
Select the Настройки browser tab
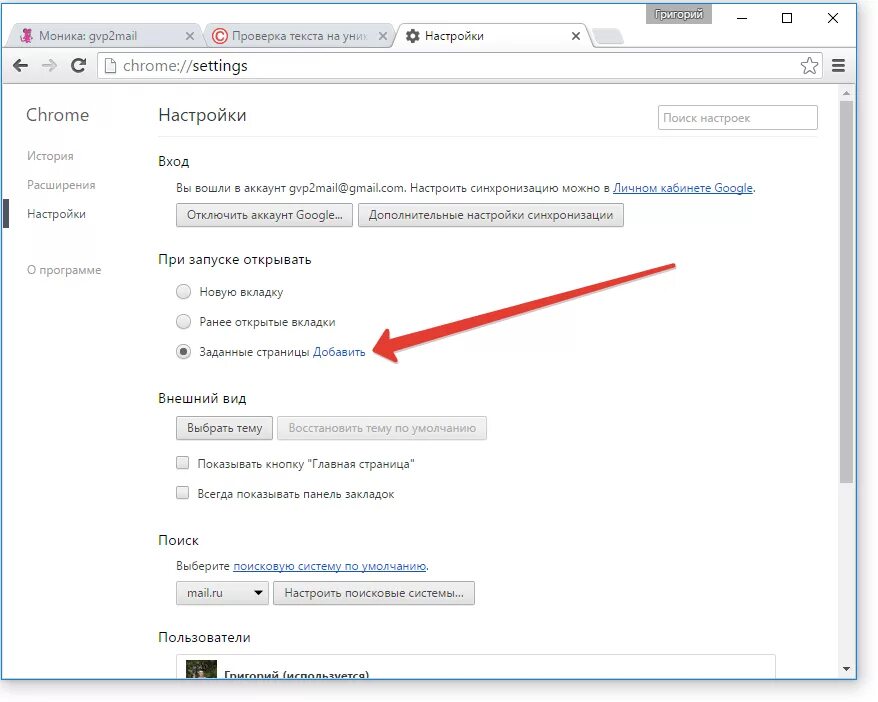tap(491, 36)
